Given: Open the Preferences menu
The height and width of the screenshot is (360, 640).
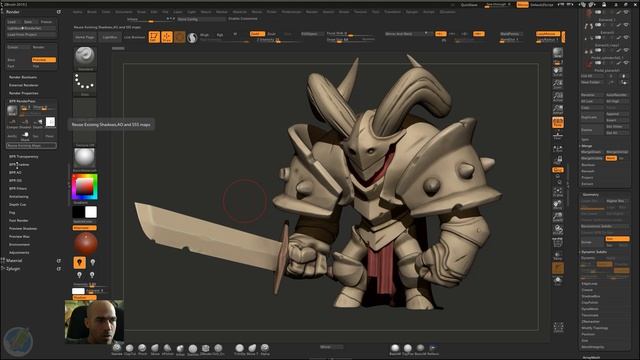Looking at the screenshot, I should [x=291, y=12].
